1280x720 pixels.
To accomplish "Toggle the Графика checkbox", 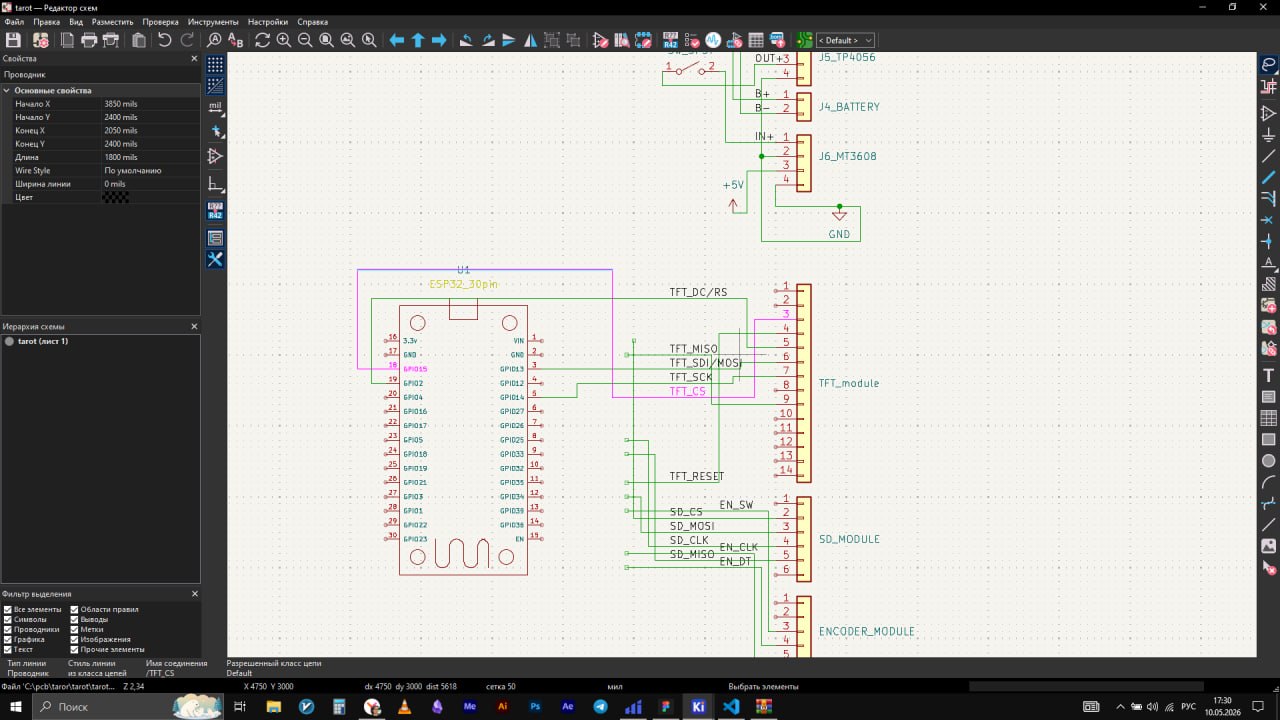I will (8, 639).
